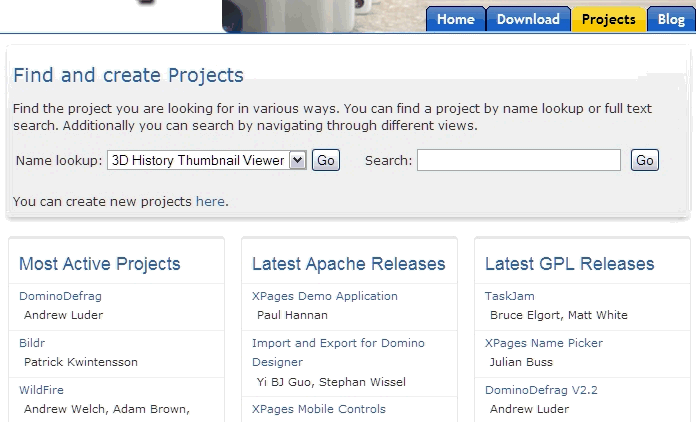Screen dimensions: 696x422
Task: Click author text 'Yi BJ Guo, Stephan Wissel'
Action: [x=331, y=382]
